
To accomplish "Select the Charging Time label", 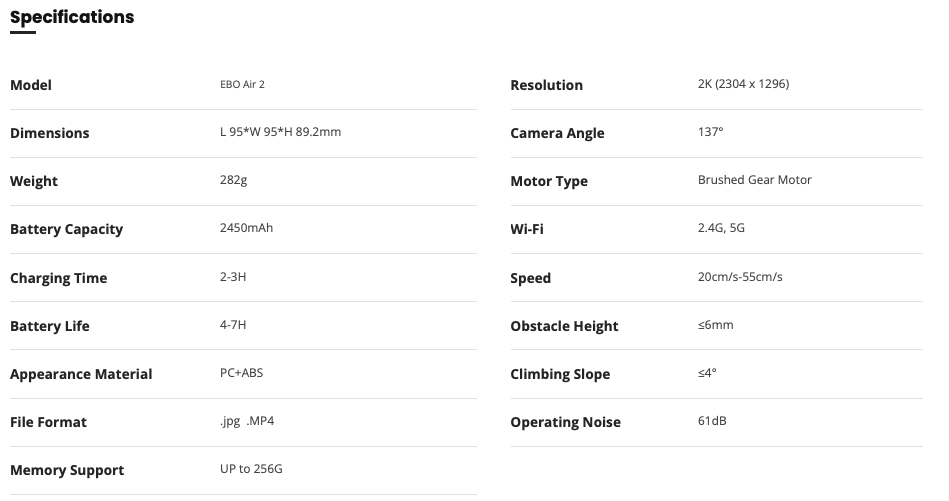I will click(58, 278).
